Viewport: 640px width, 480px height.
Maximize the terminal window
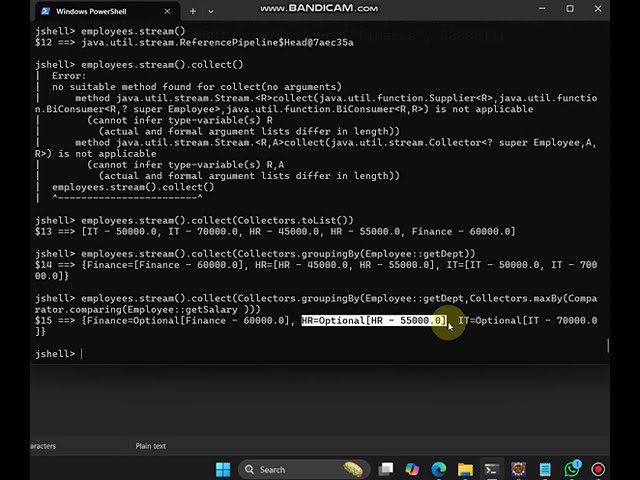pyautogui.click(x=570, y=9)
